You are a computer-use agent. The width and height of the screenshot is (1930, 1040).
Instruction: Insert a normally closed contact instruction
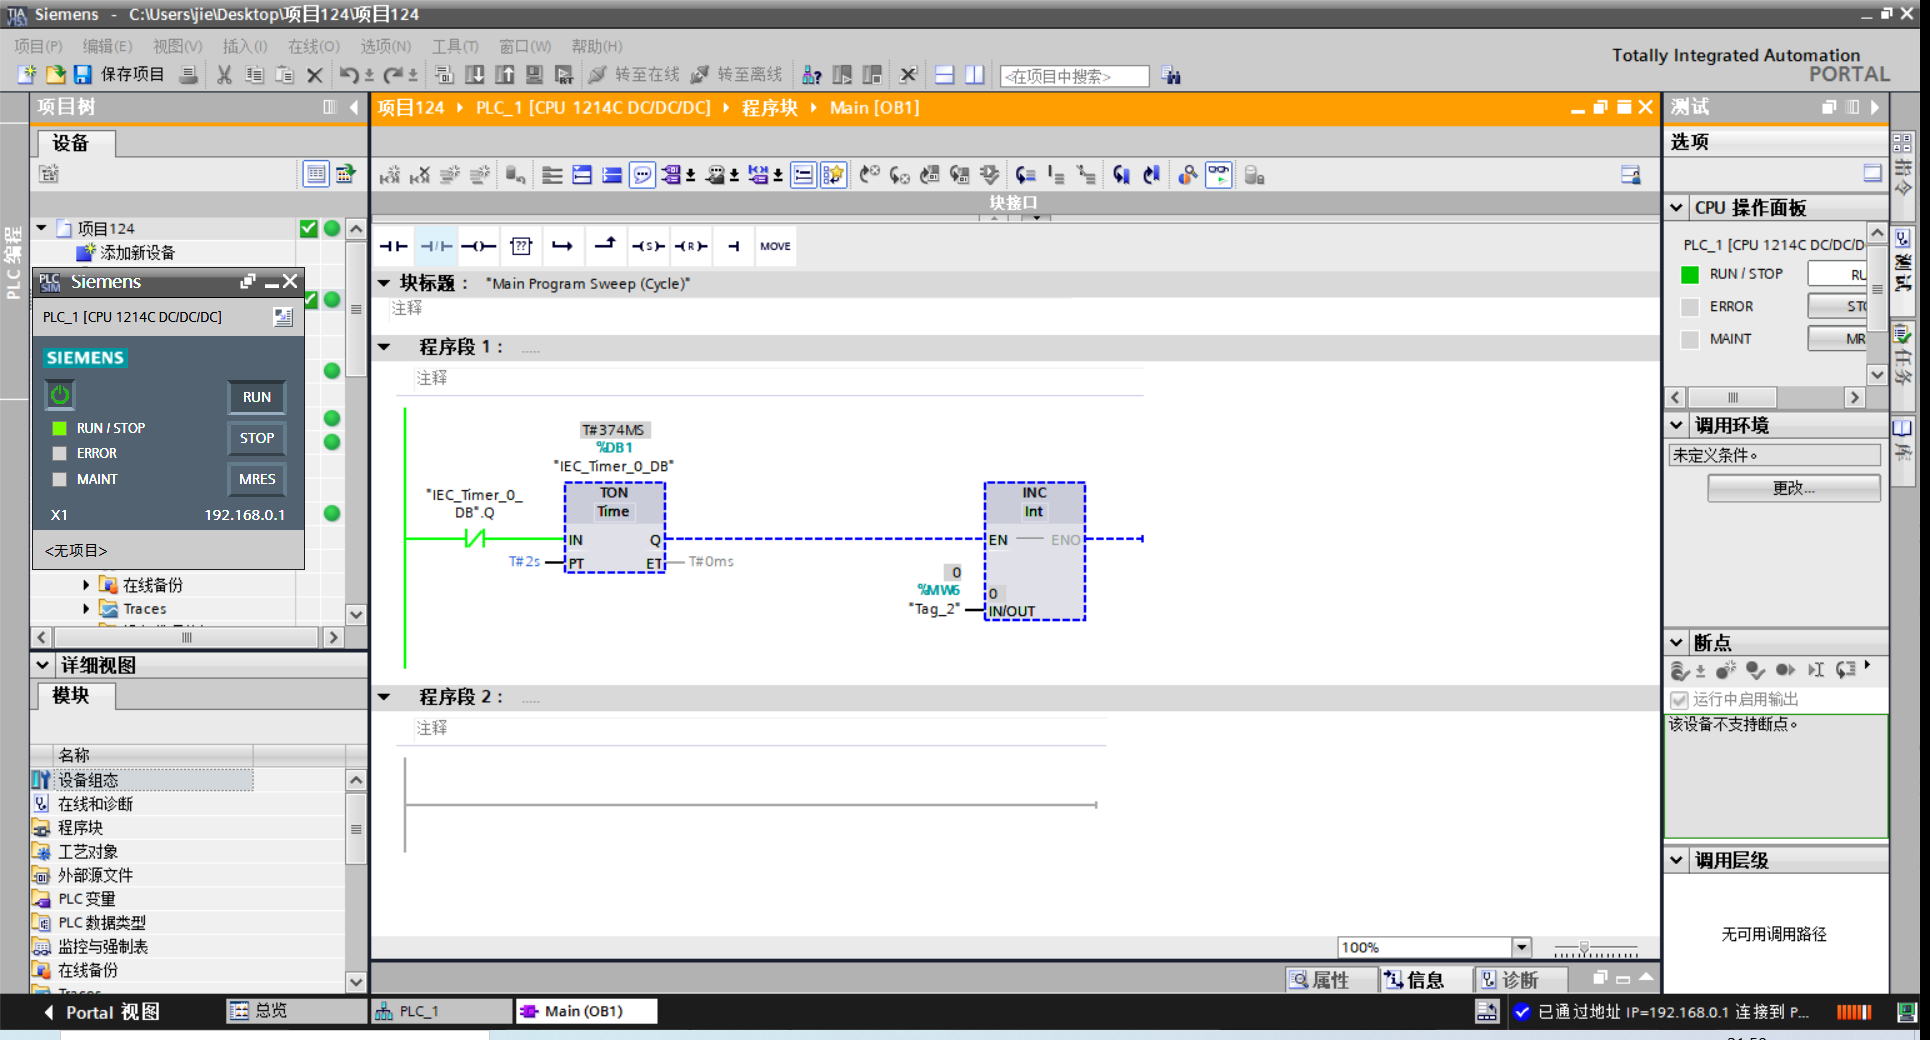pos(436,246)
